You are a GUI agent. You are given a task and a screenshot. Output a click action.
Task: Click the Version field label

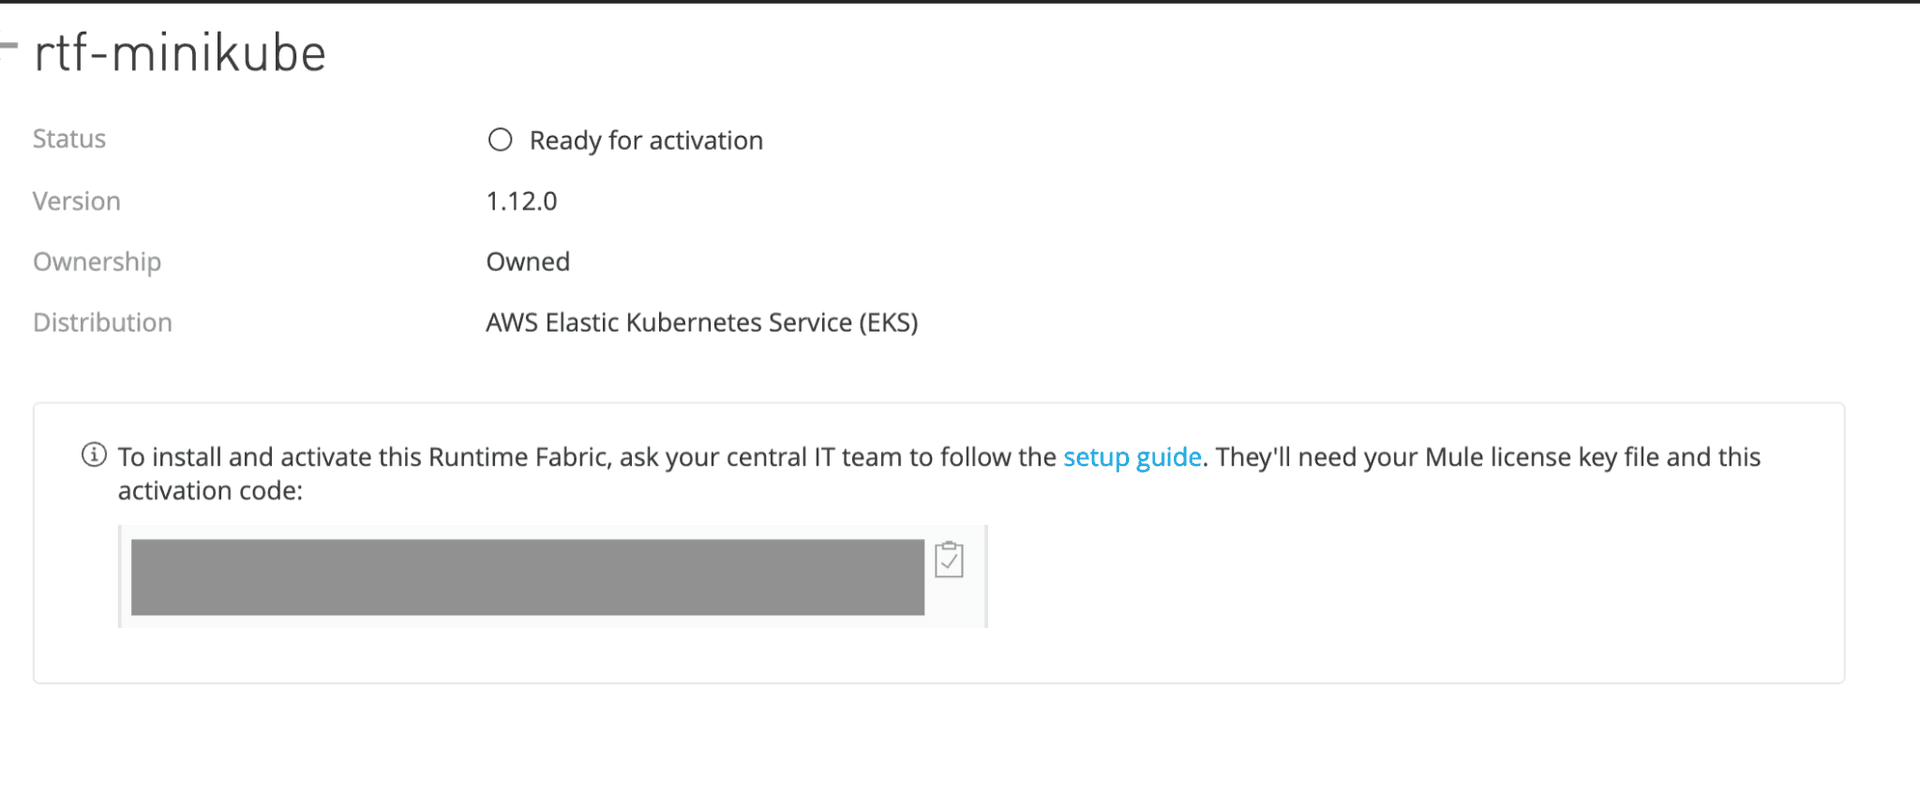pyautogui.click(x=76, y=201)
